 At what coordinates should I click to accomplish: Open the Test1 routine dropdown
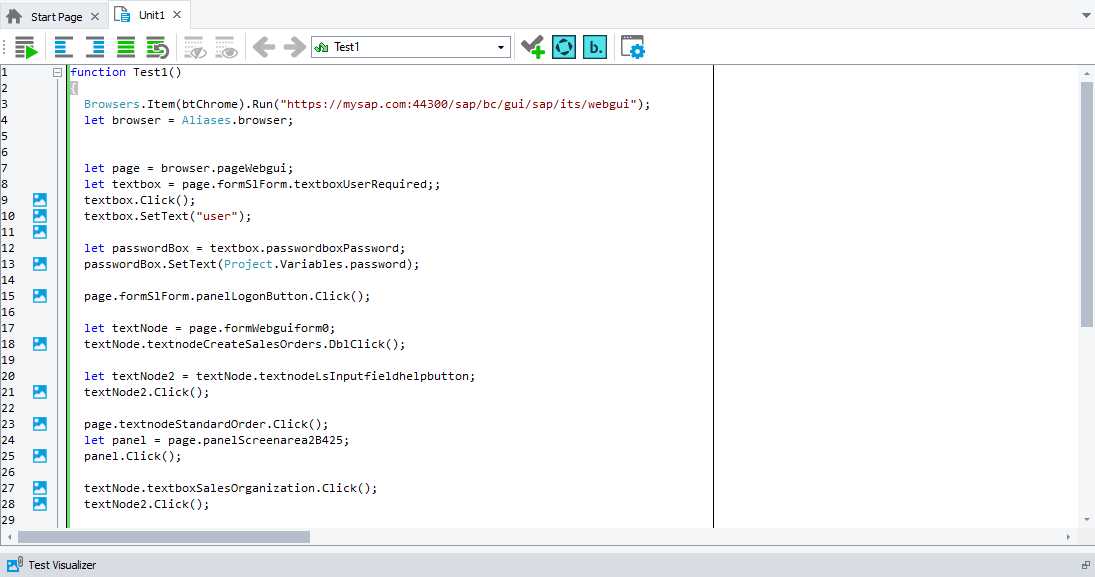pos(501,46)
